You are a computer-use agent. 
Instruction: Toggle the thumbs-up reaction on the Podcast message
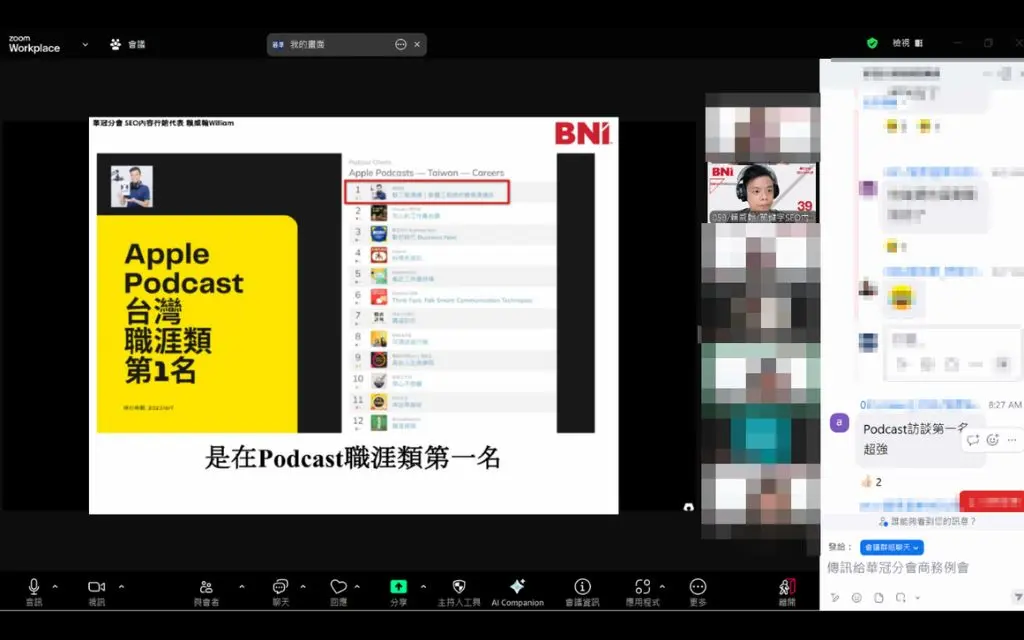point(871,482)
